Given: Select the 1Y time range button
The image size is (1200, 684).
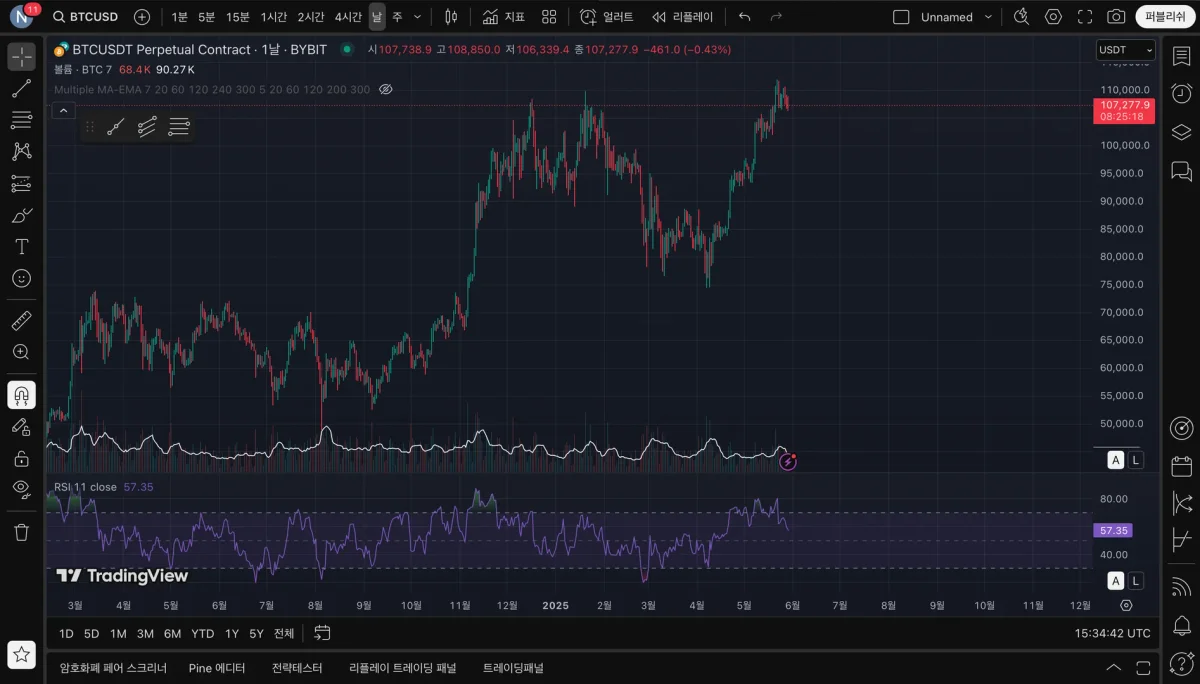Looking at the screenshot, I should click(232, 633).
